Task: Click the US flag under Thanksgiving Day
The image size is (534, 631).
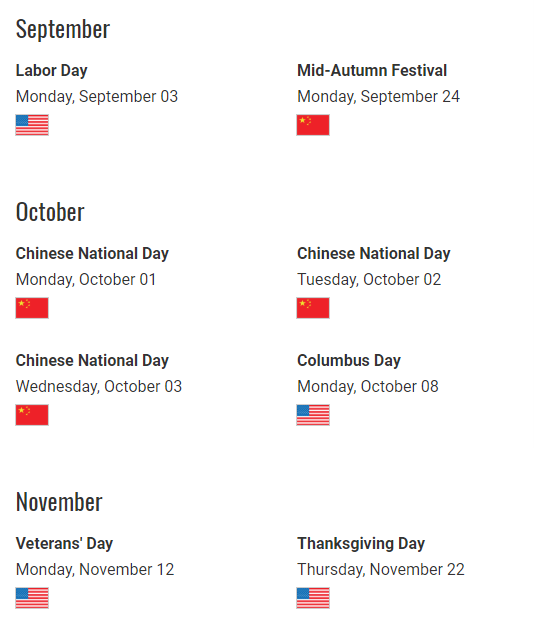Action: [313, 598]
